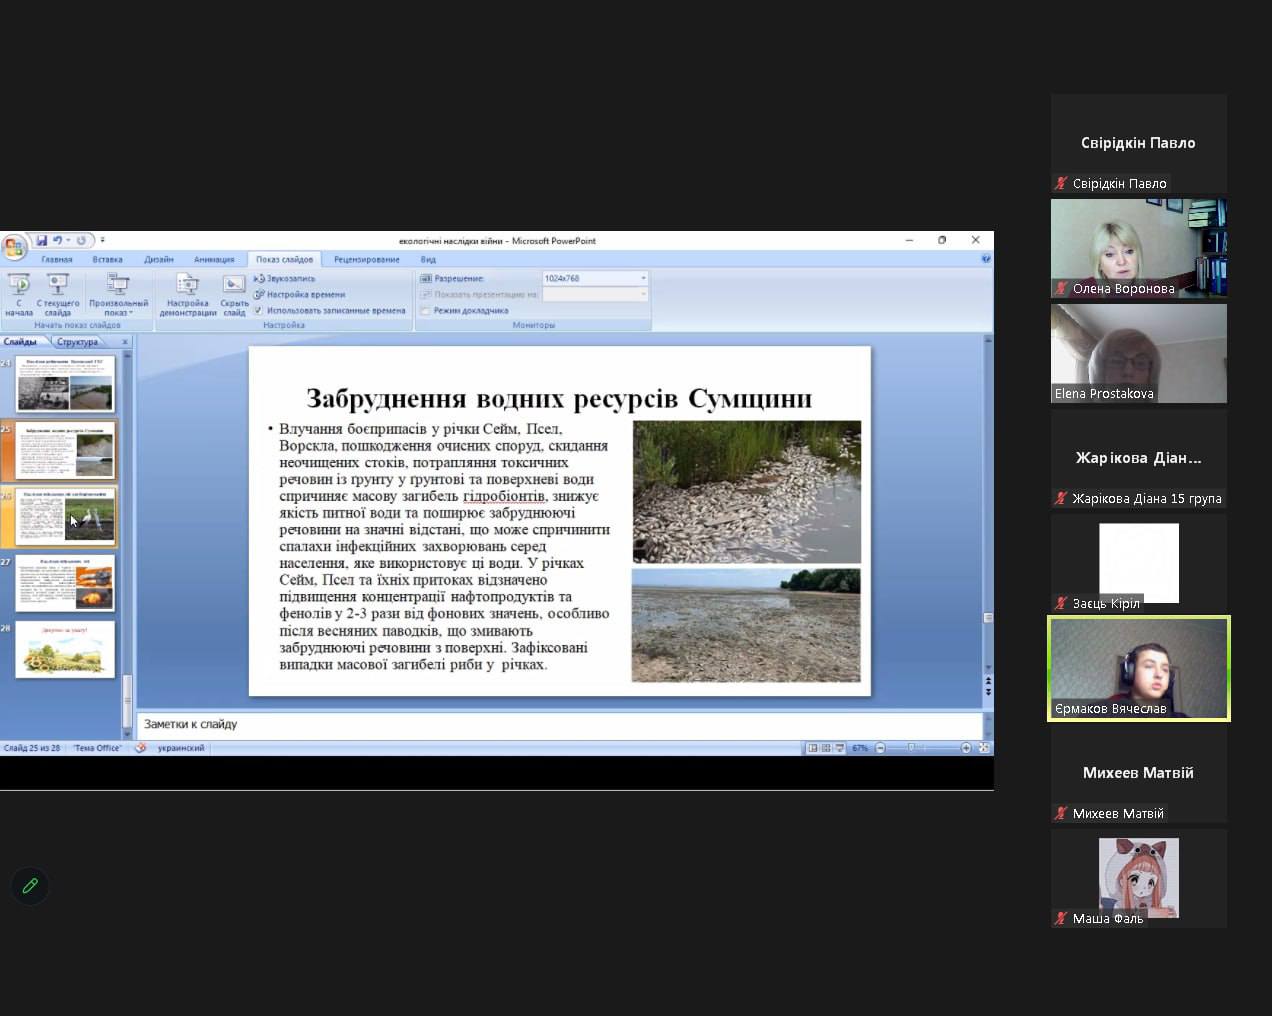Click Скрыть слайд hide slide icon
Viewport: 1272px width, 1016px height.
coord(234,284)
